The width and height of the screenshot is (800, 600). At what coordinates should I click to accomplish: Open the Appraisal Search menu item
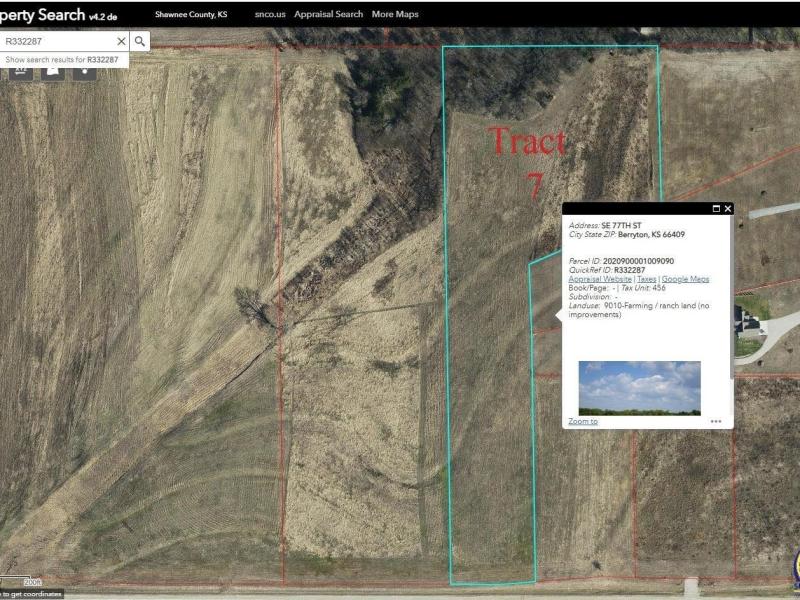click(x=328, y=15)
